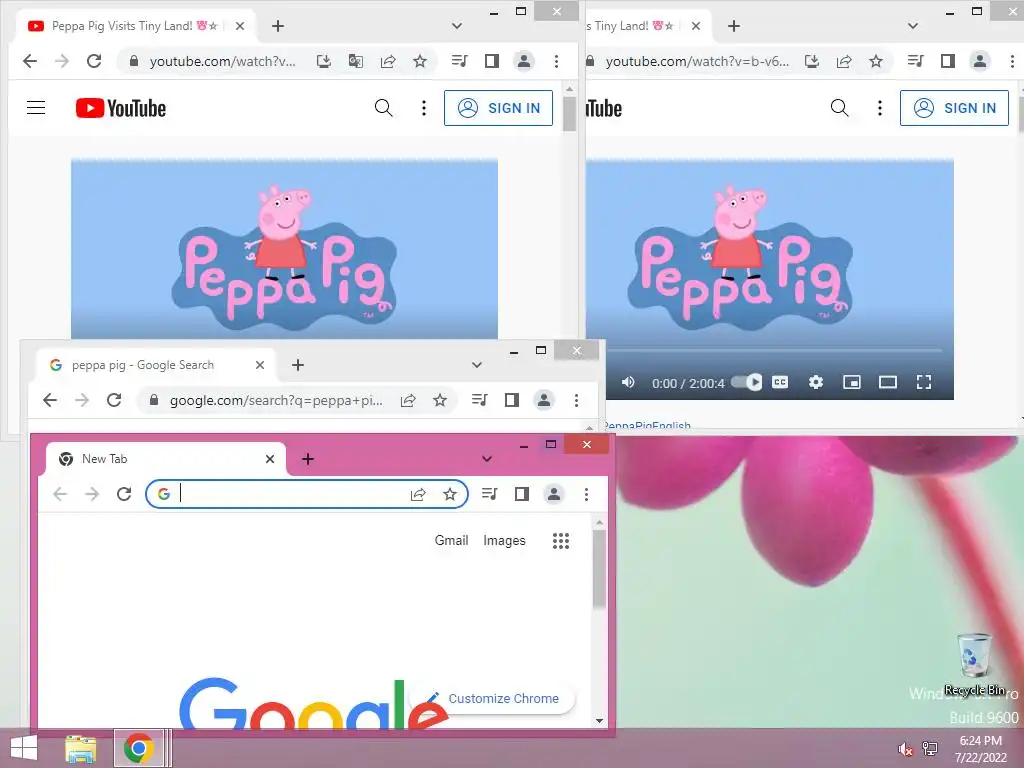The width and height of the screenshot is (1024, 768).
Task: Reload page in Google Search window
Action: 114,400
